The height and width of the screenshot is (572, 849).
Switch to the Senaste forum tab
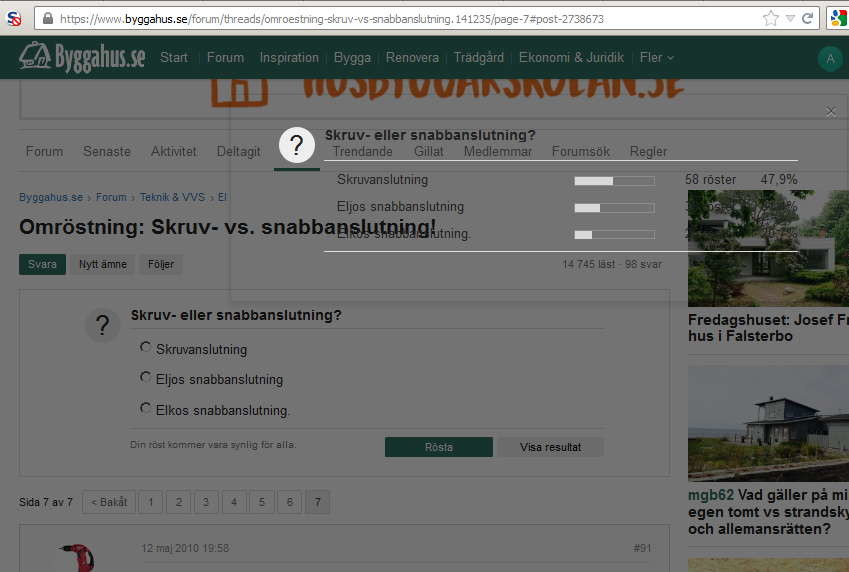click(107, 152)
